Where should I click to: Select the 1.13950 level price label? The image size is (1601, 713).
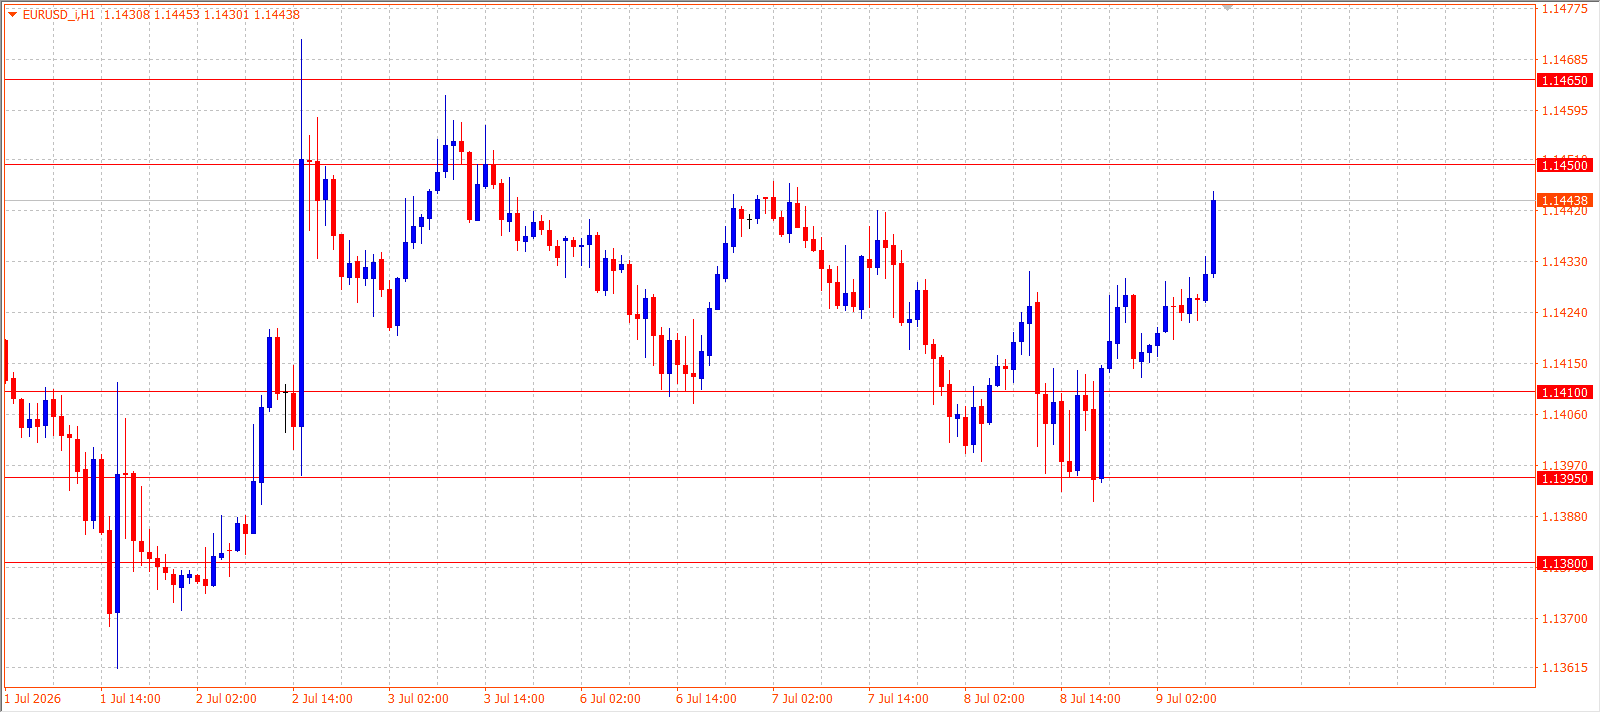(1564, 479)
